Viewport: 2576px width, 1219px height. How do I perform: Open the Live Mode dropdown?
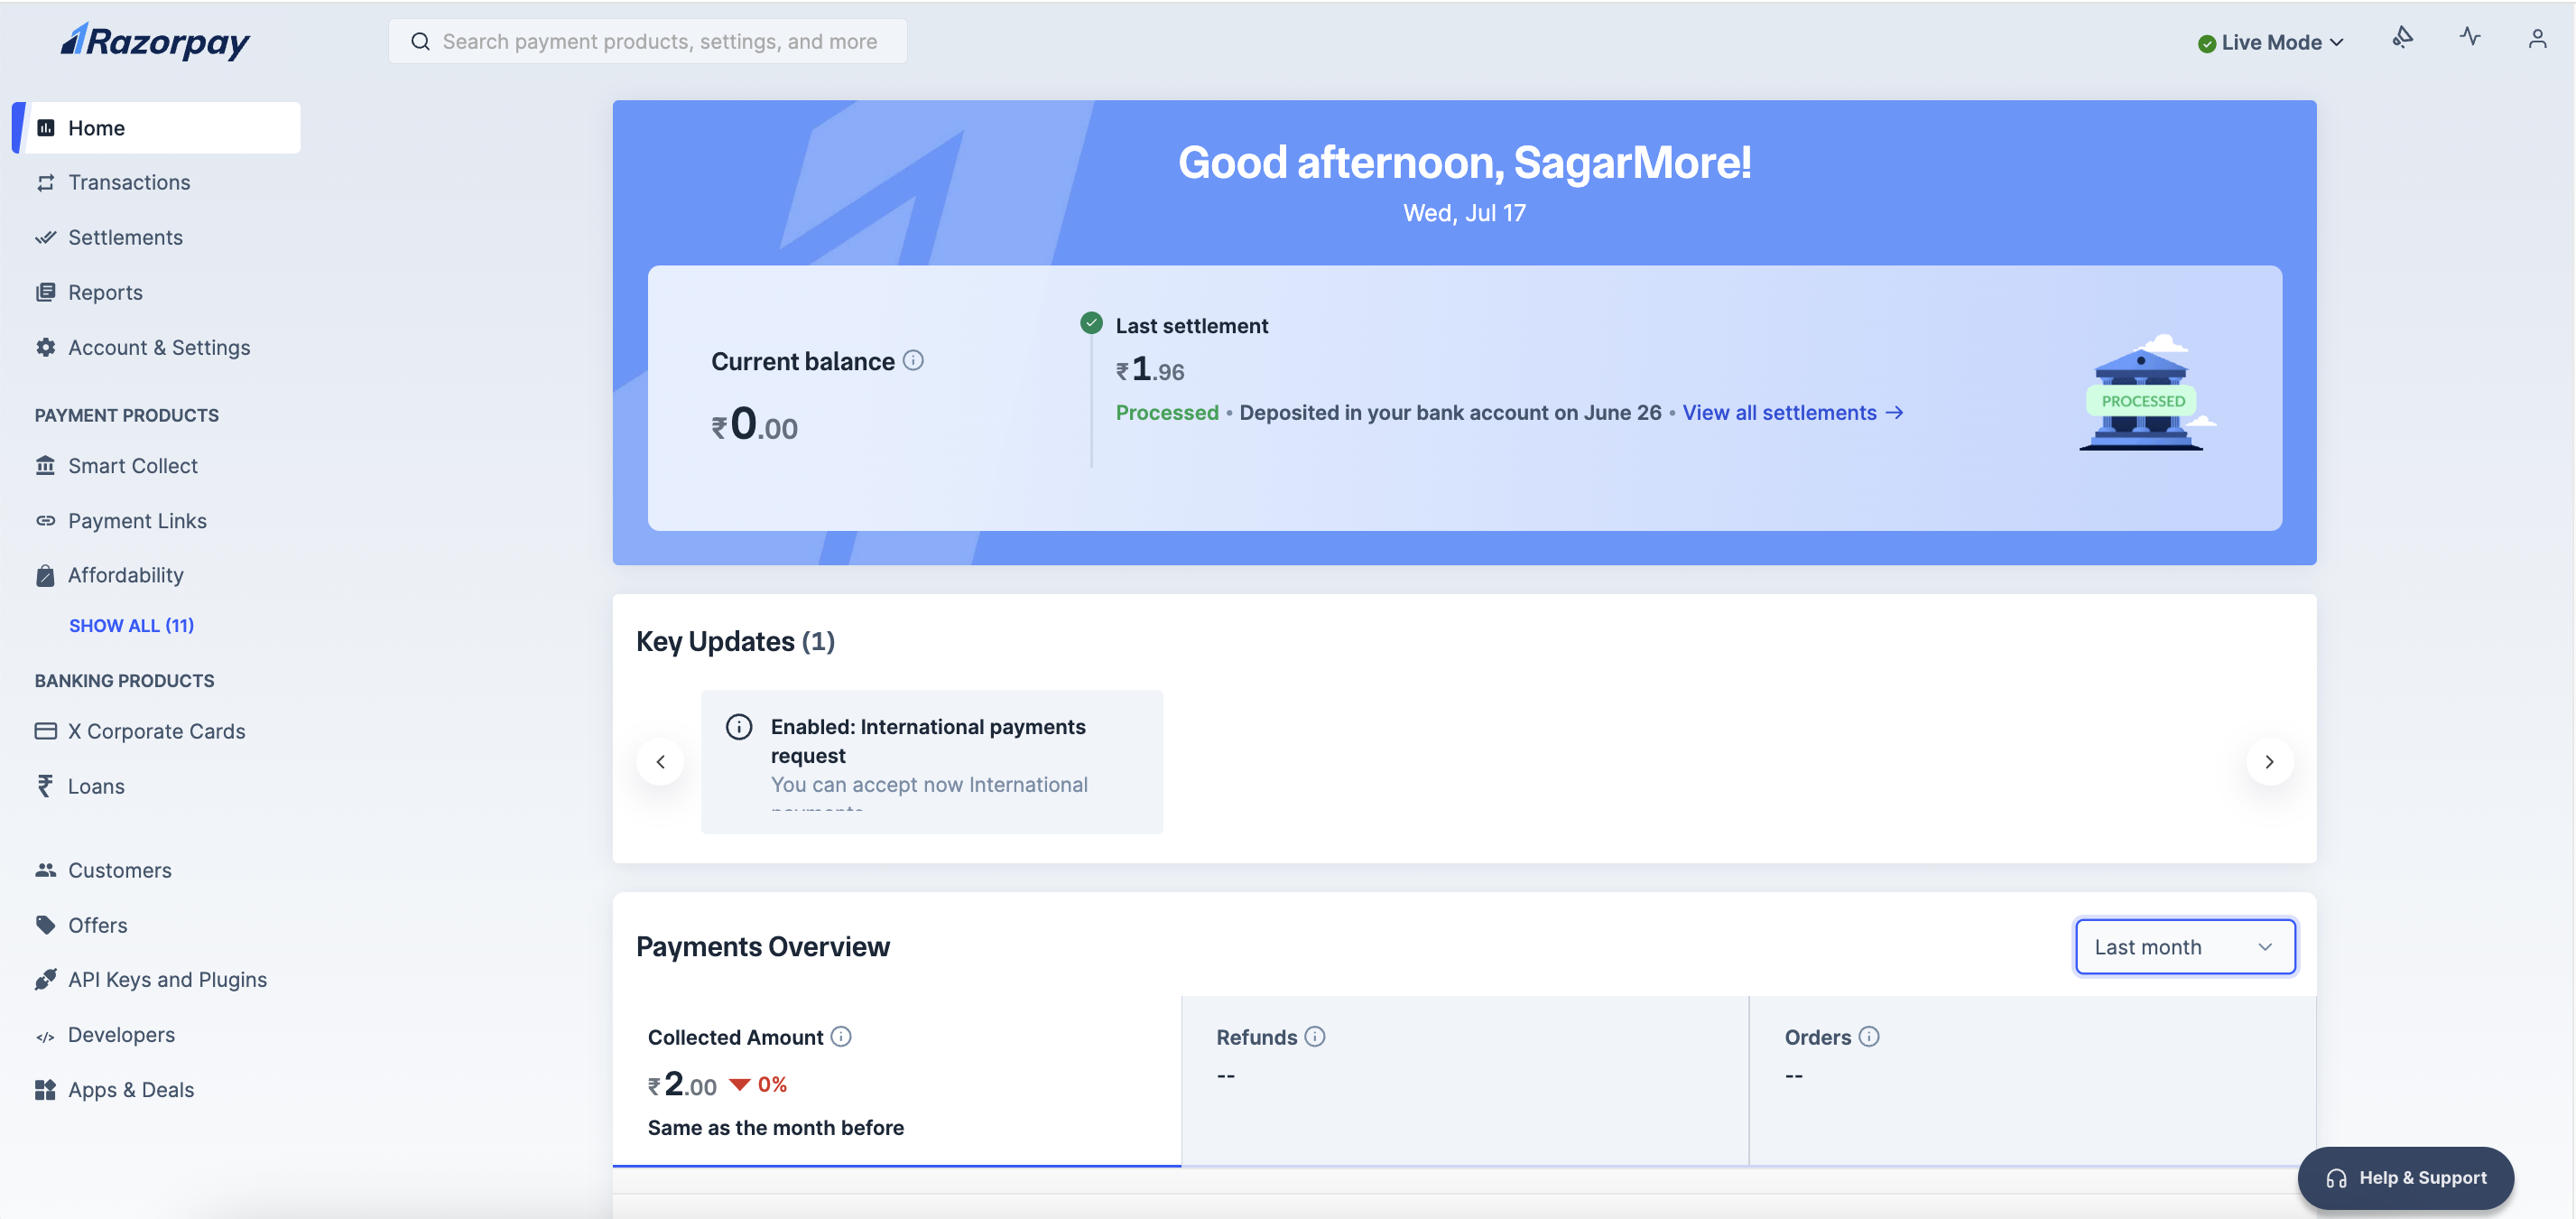[2270, 42]
